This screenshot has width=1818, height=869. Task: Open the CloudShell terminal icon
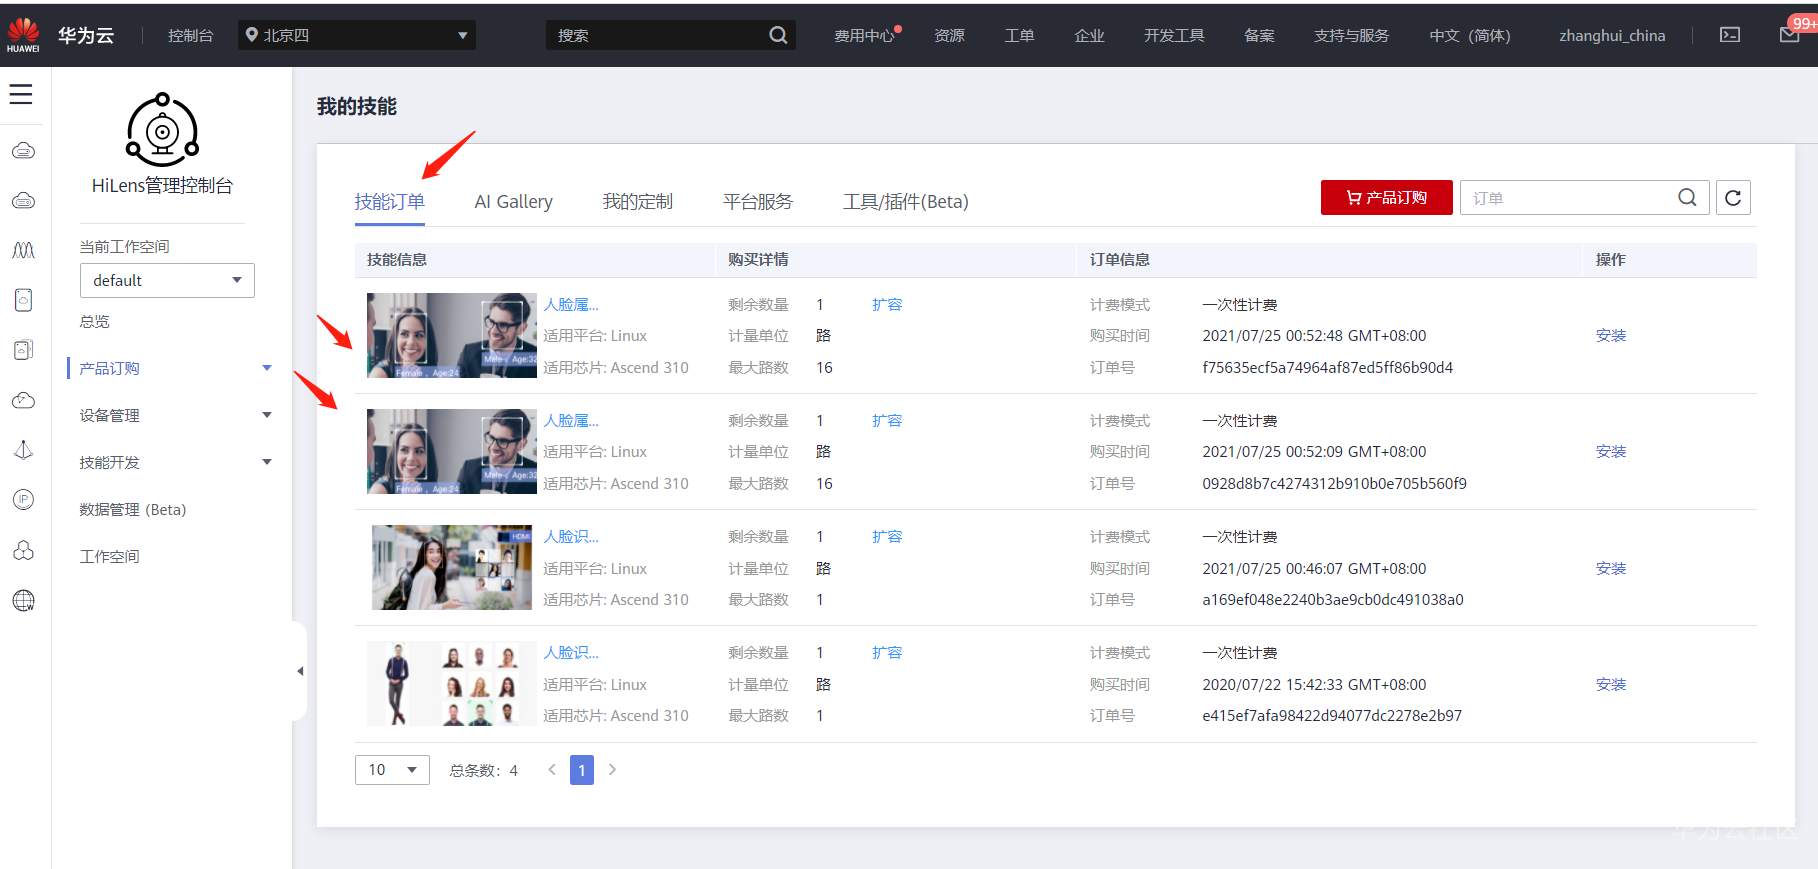click(1730, 35)
